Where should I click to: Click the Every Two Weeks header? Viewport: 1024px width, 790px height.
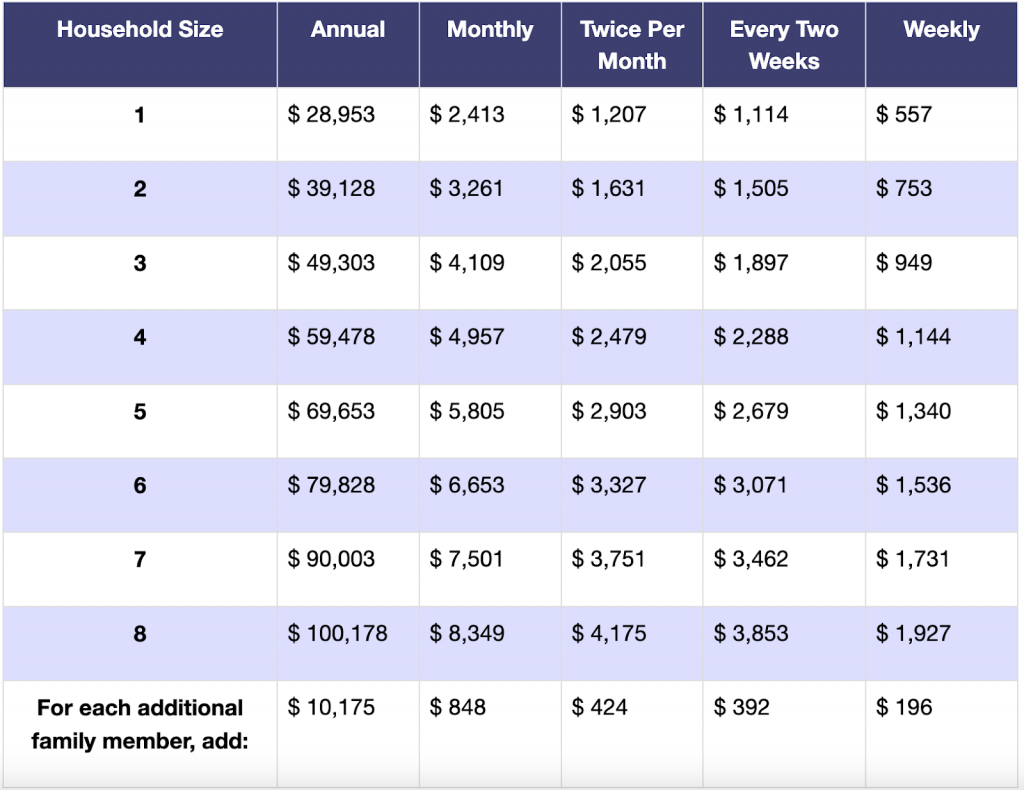[x=784, y=45]
